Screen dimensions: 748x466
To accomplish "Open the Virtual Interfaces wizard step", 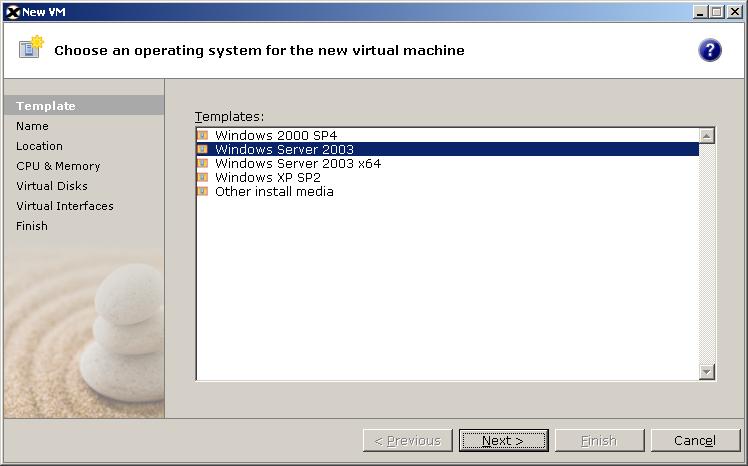I will click(64, 206).
